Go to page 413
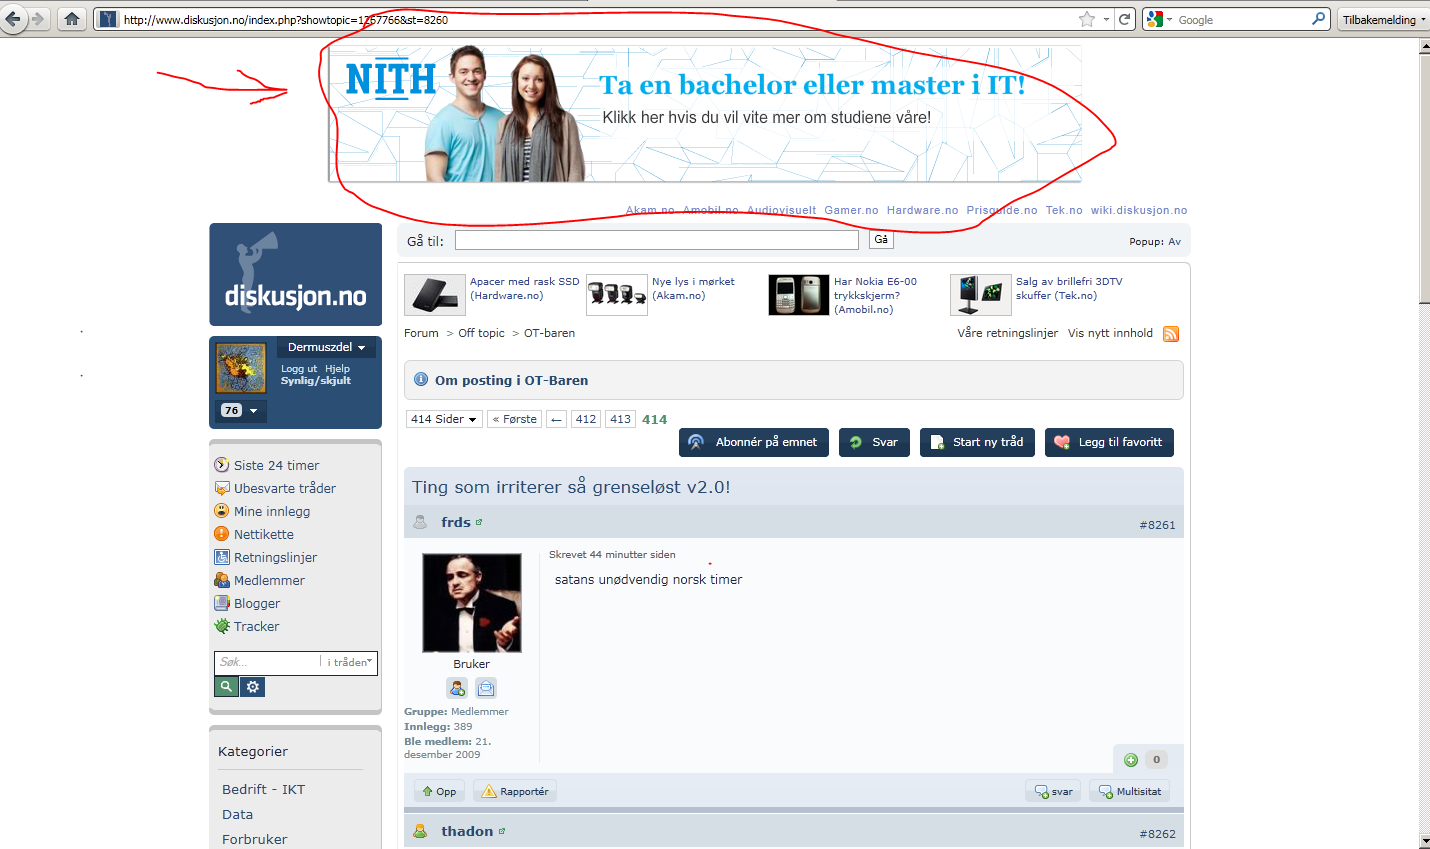1430x849 pixels. (x=620, y=419)
